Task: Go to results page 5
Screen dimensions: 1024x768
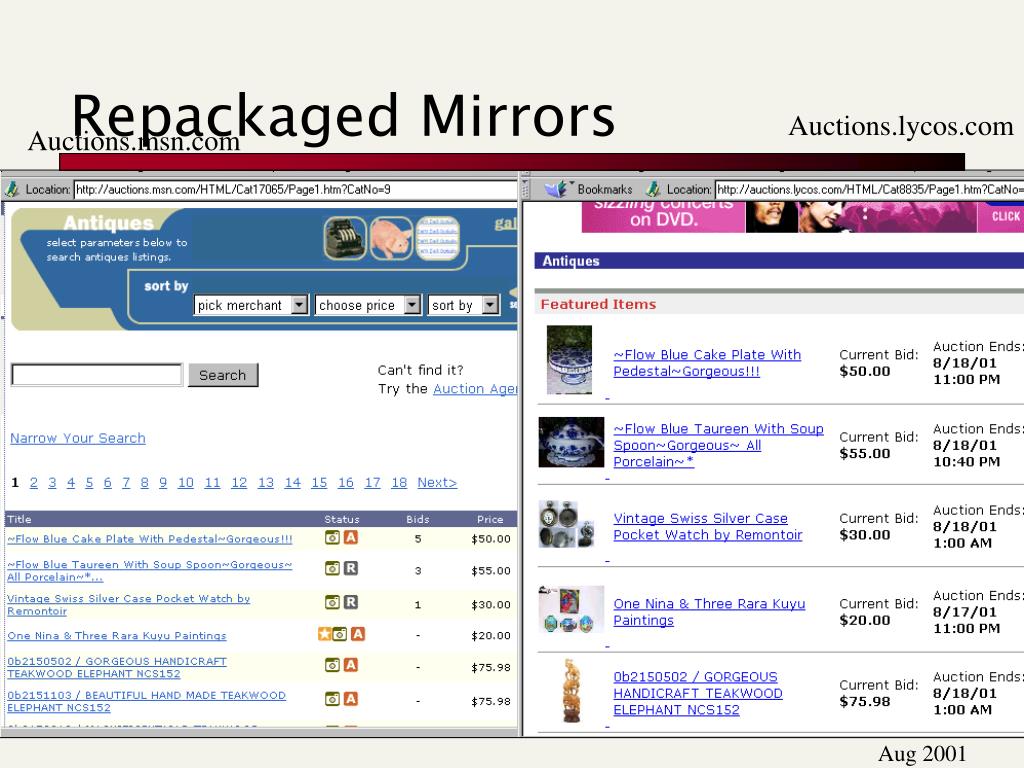Action: [89, 483]
